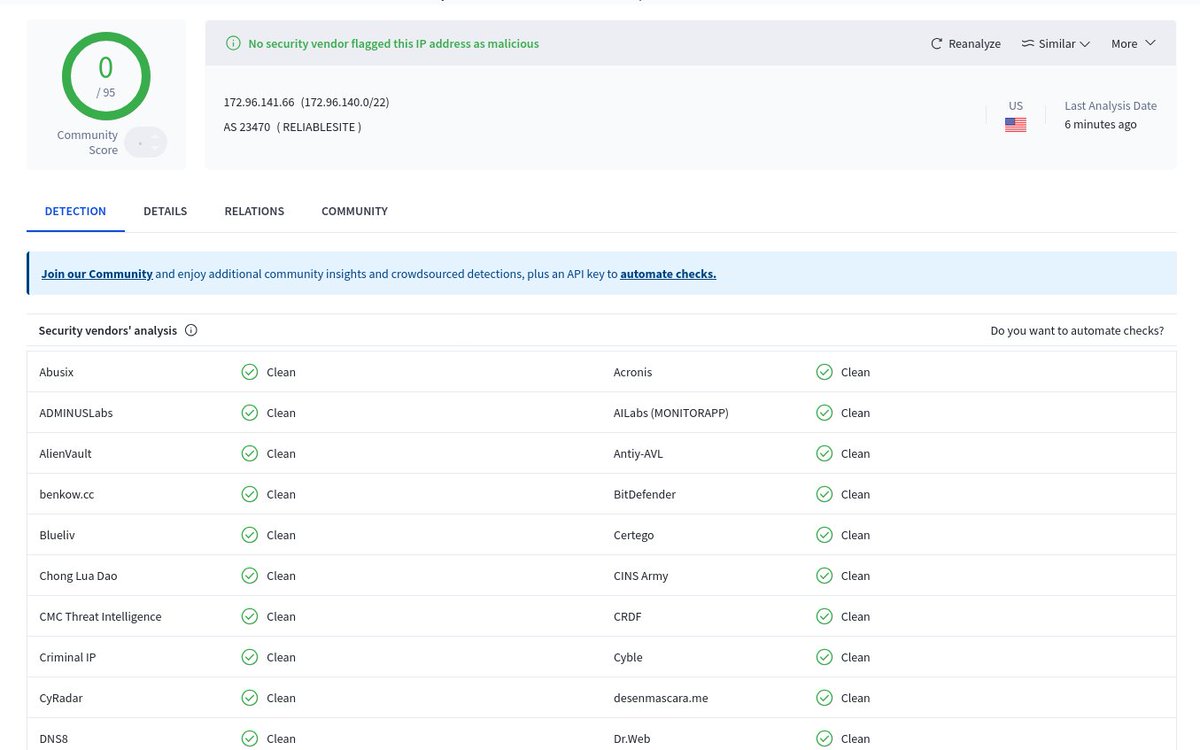Click the Clean check icon for benkow.cc
1200x750 pixels.
(x=250, y=494)
